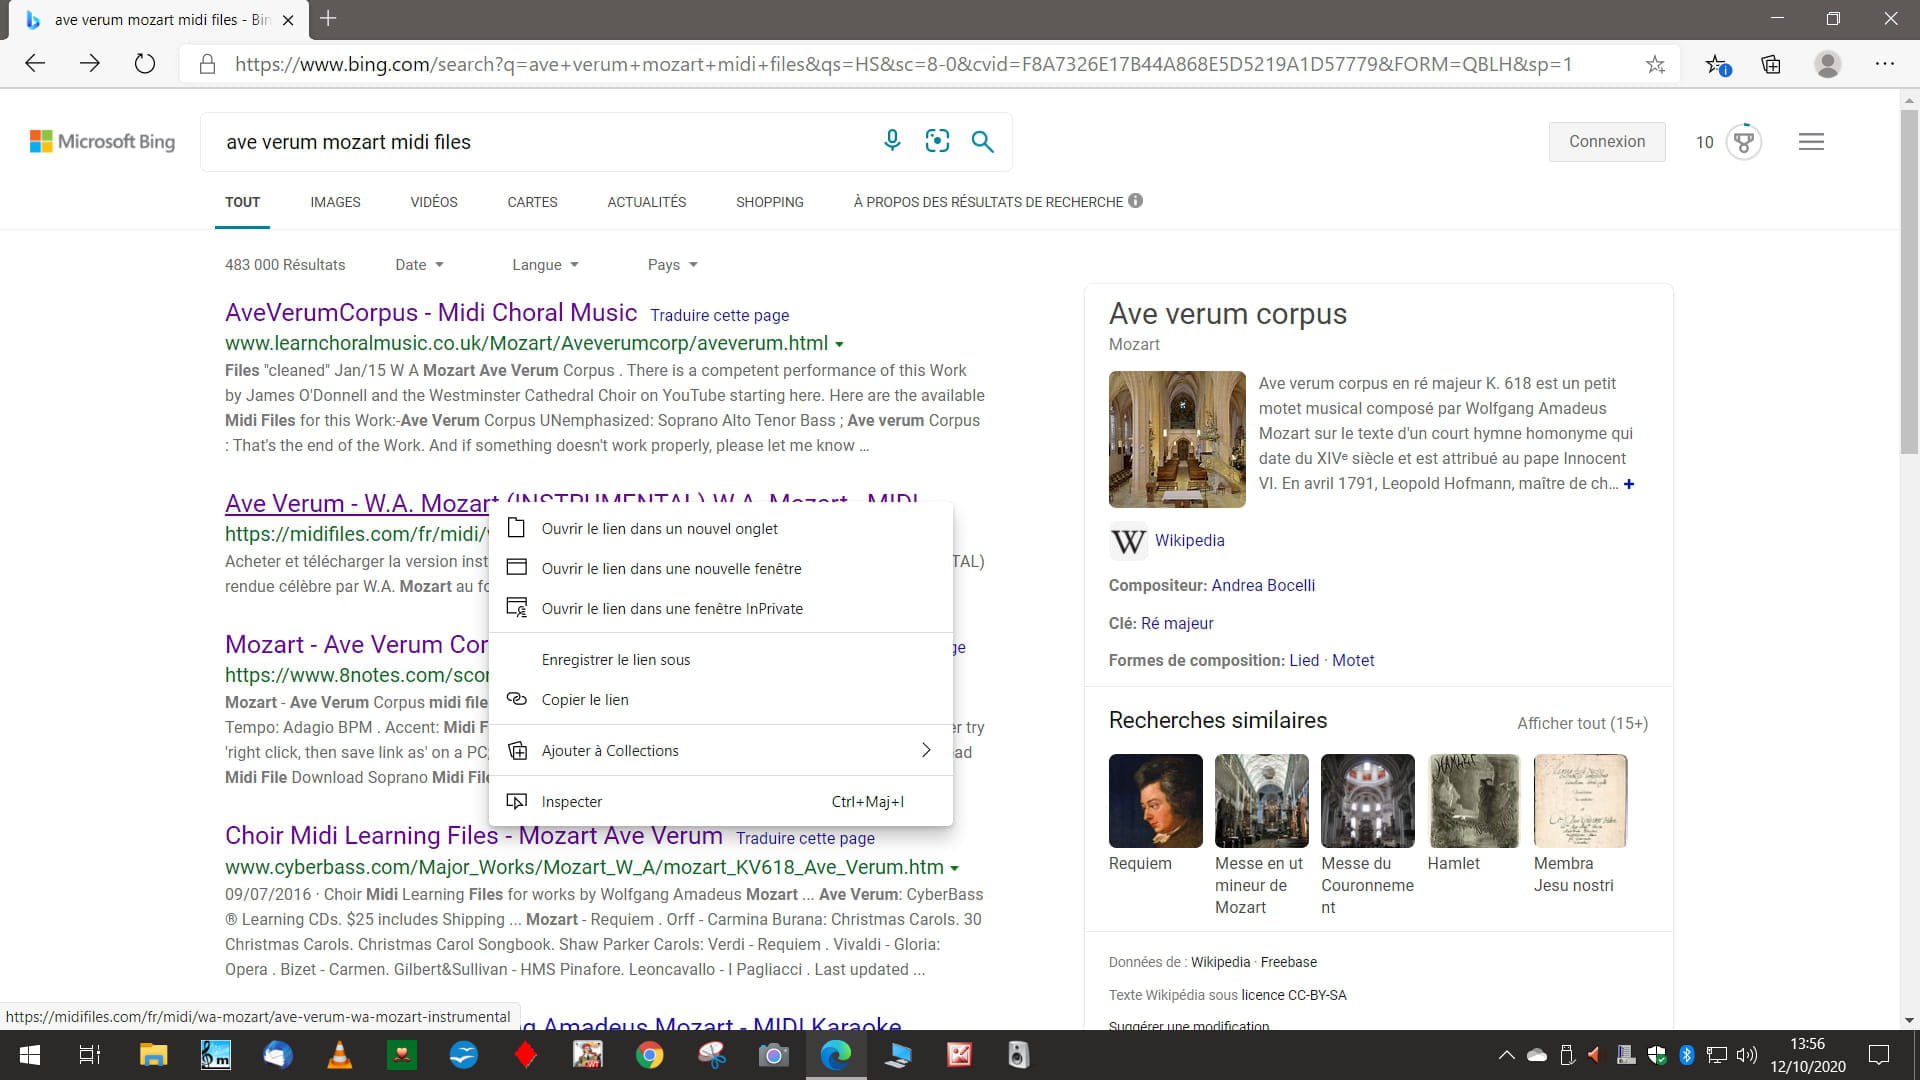Screen dimensions: 1920x1080
Task: Open Microsoft Rewards medal icon
Action: 1744,142
